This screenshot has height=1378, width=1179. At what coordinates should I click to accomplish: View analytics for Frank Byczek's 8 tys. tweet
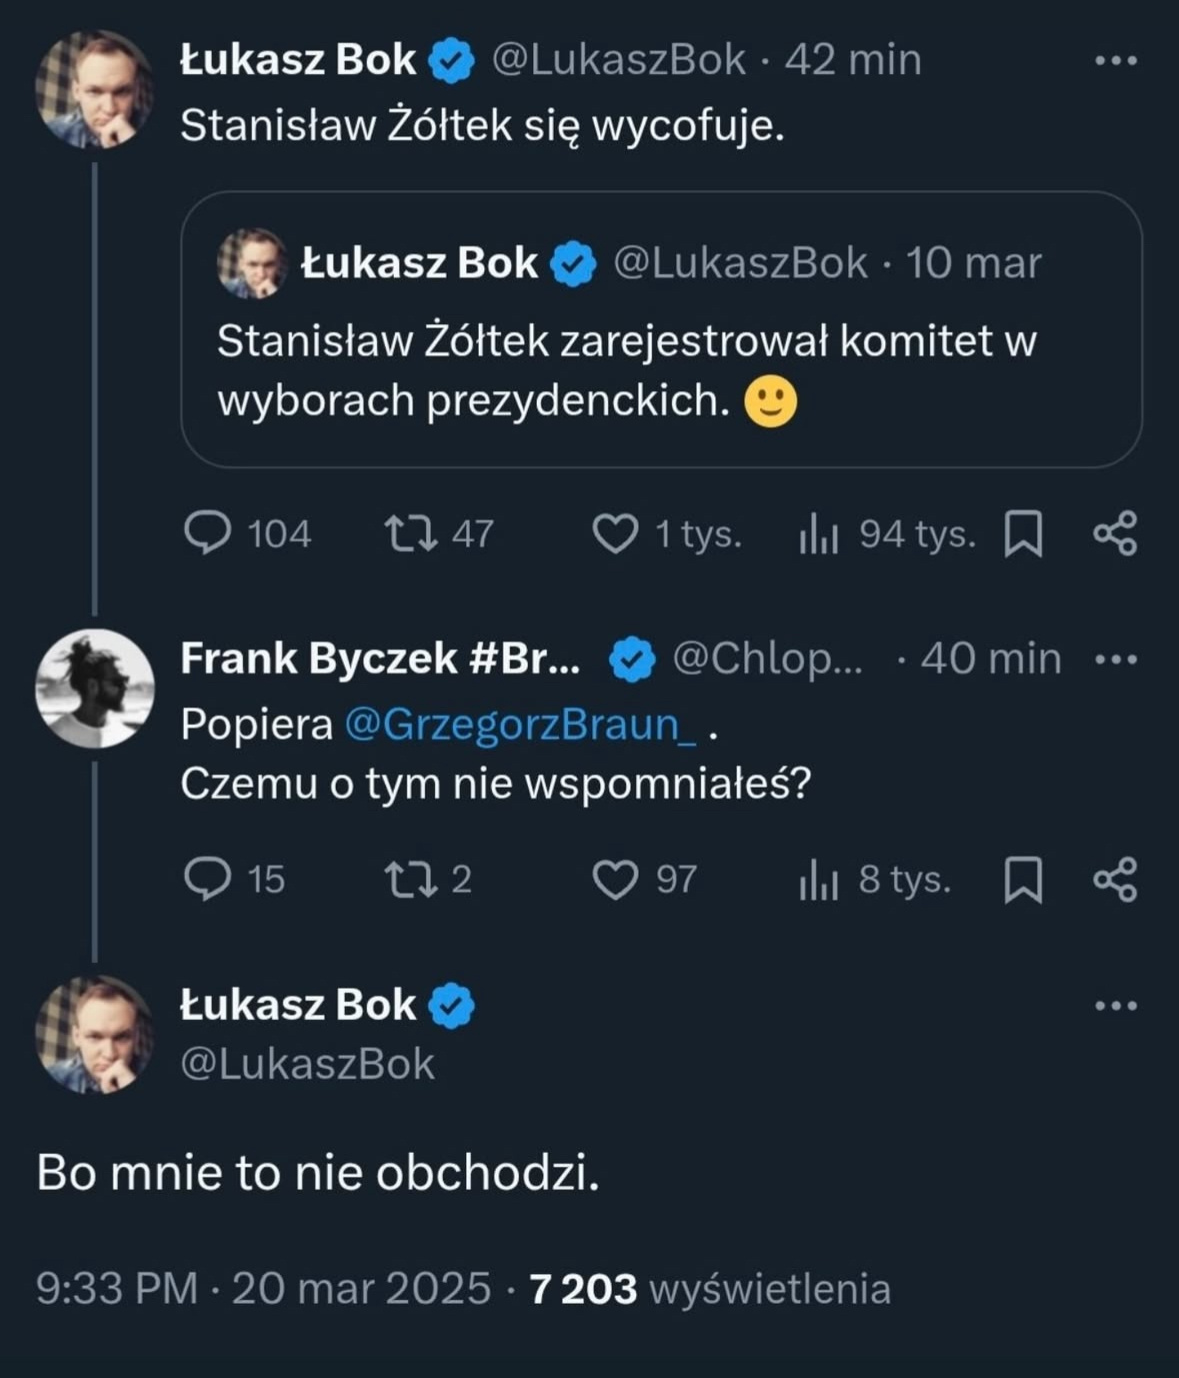point(818,880)
